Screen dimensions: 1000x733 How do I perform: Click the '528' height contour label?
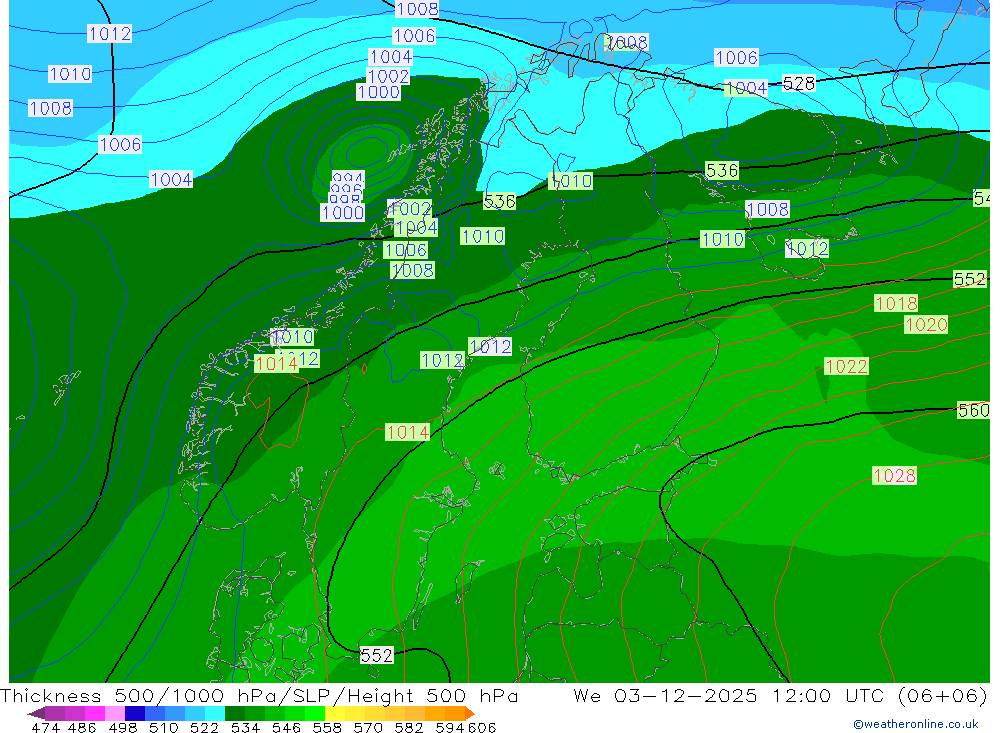pos(798,83)
